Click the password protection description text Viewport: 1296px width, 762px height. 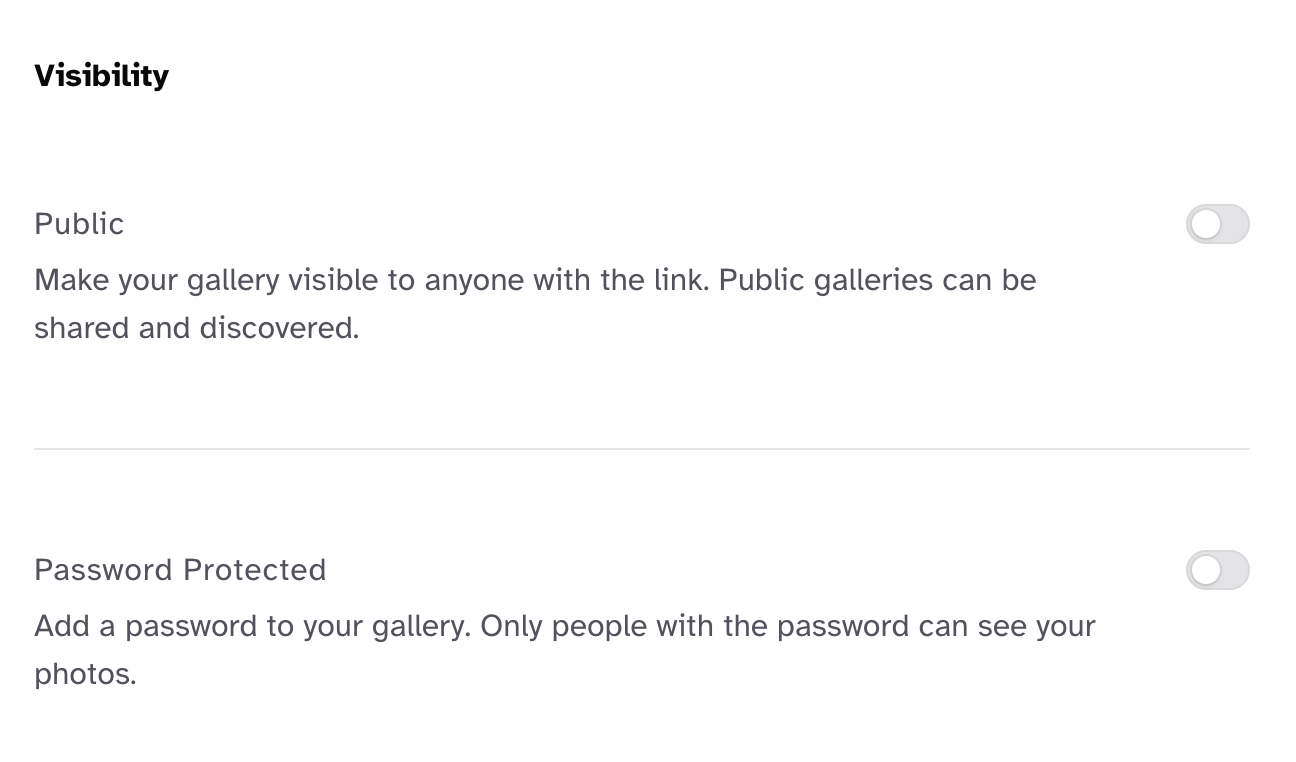pos(565,649)
